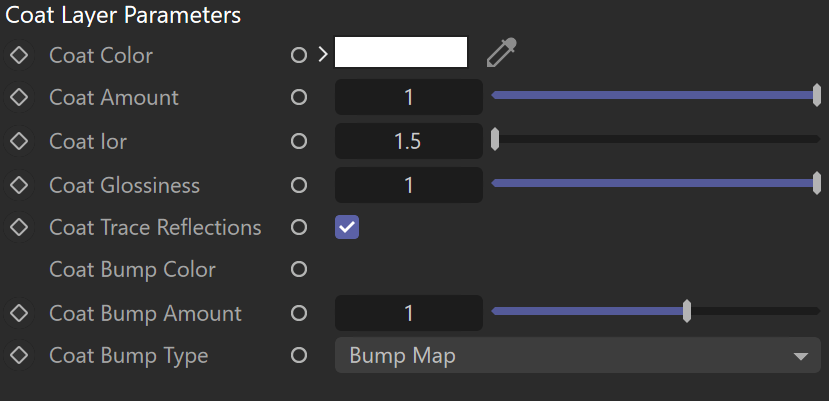This screenshot has height=401, width=829.
Task: Expand the Coat Color chevron arrow
Action: click(323, 54)
